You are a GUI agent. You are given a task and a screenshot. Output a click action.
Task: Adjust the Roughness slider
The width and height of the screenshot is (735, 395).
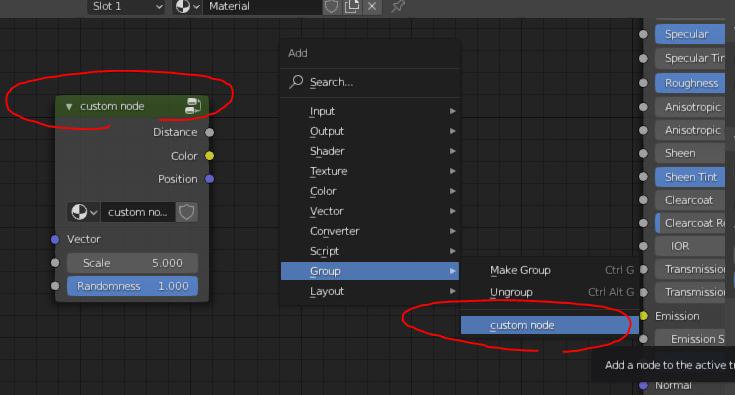tap(690, 83)
